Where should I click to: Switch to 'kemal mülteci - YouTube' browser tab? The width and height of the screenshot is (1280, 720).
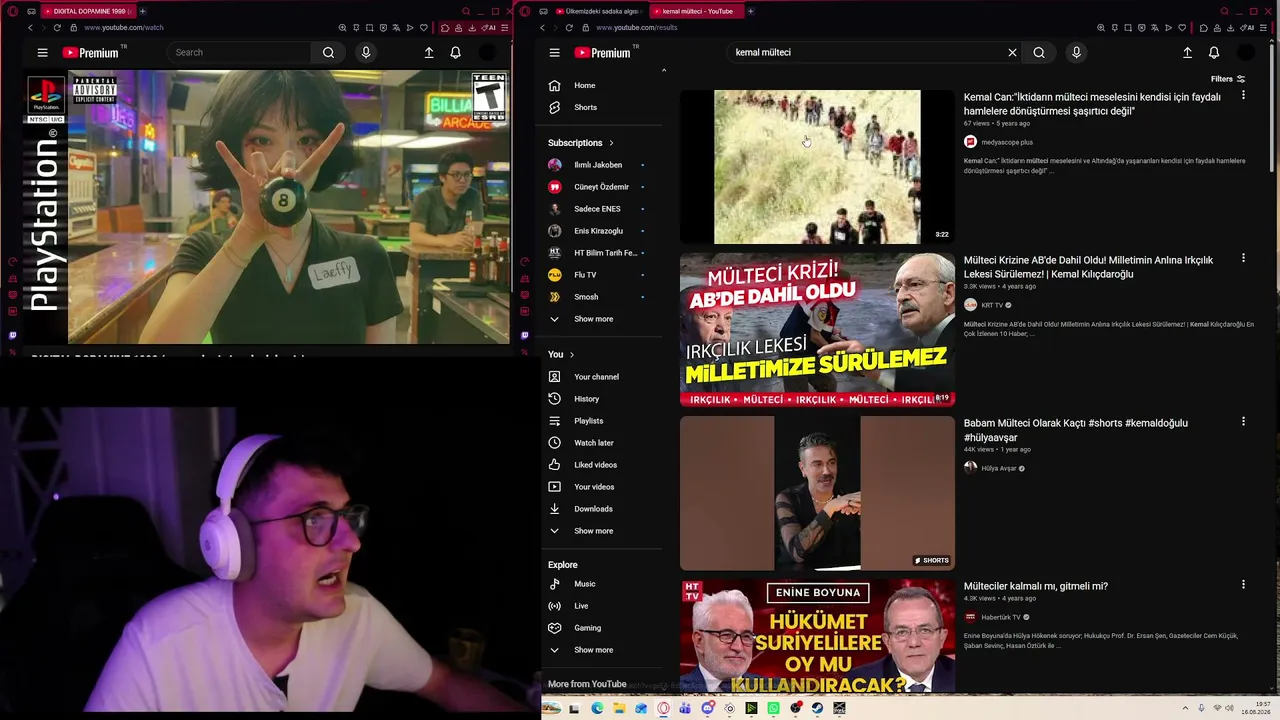pyautogui.click(x=697, y=11)
